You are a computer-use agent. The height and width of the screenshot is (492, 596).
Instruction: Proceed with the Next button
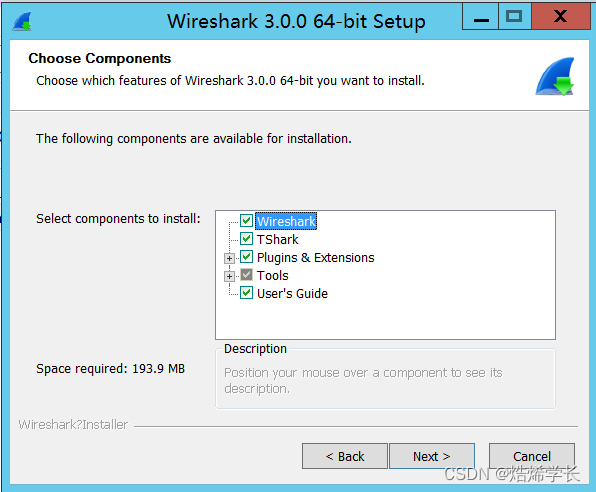[x=432, y=456]
